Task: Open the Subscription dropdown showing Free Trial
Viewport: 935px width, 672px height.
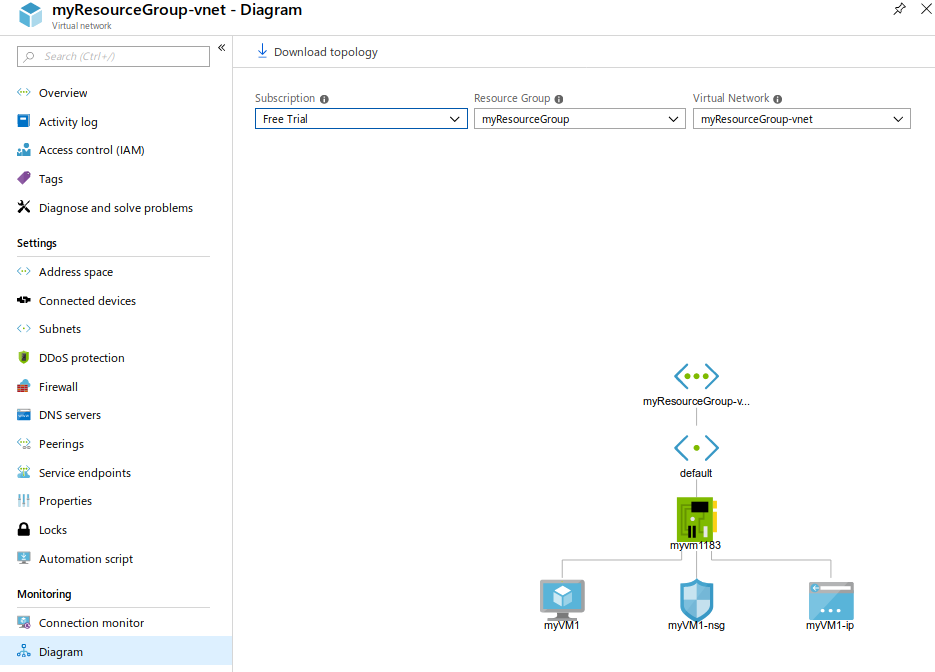Action: (x=361, y=118)
